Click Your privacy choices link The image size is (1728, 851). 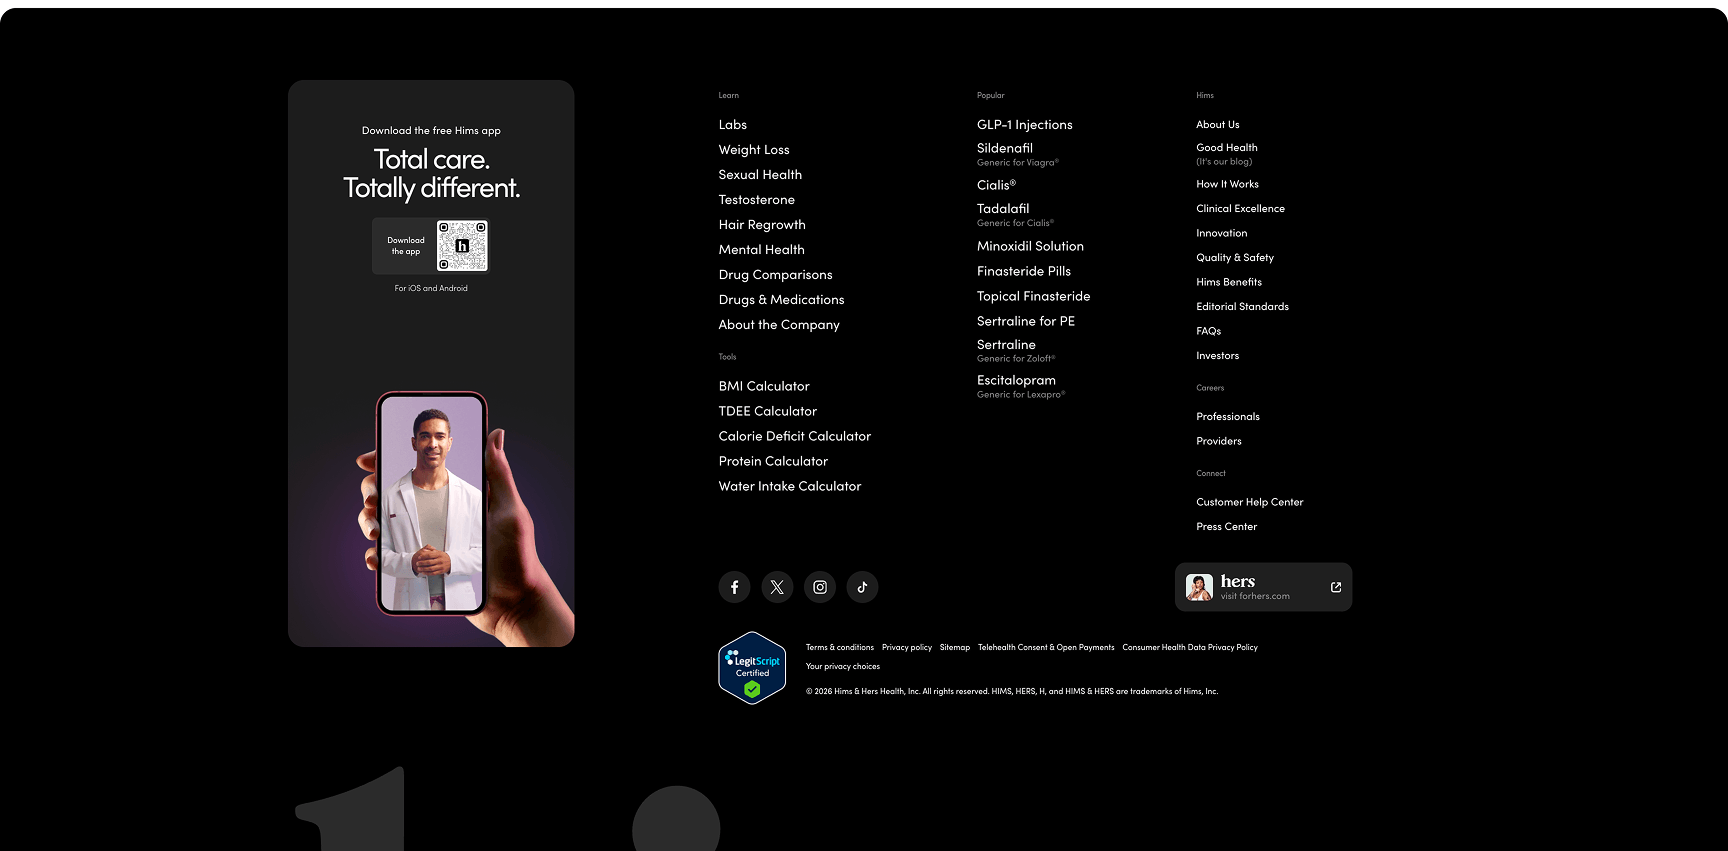tap(842, 667)
